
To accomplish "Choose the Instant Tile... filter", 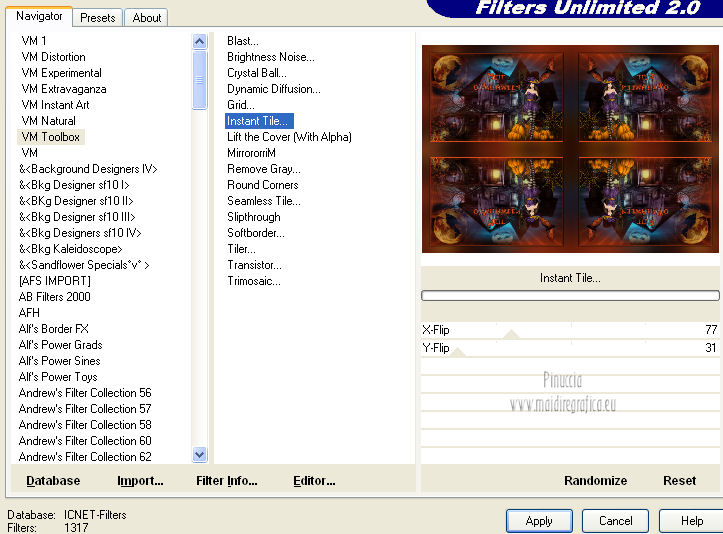I will tap(259, 121).
